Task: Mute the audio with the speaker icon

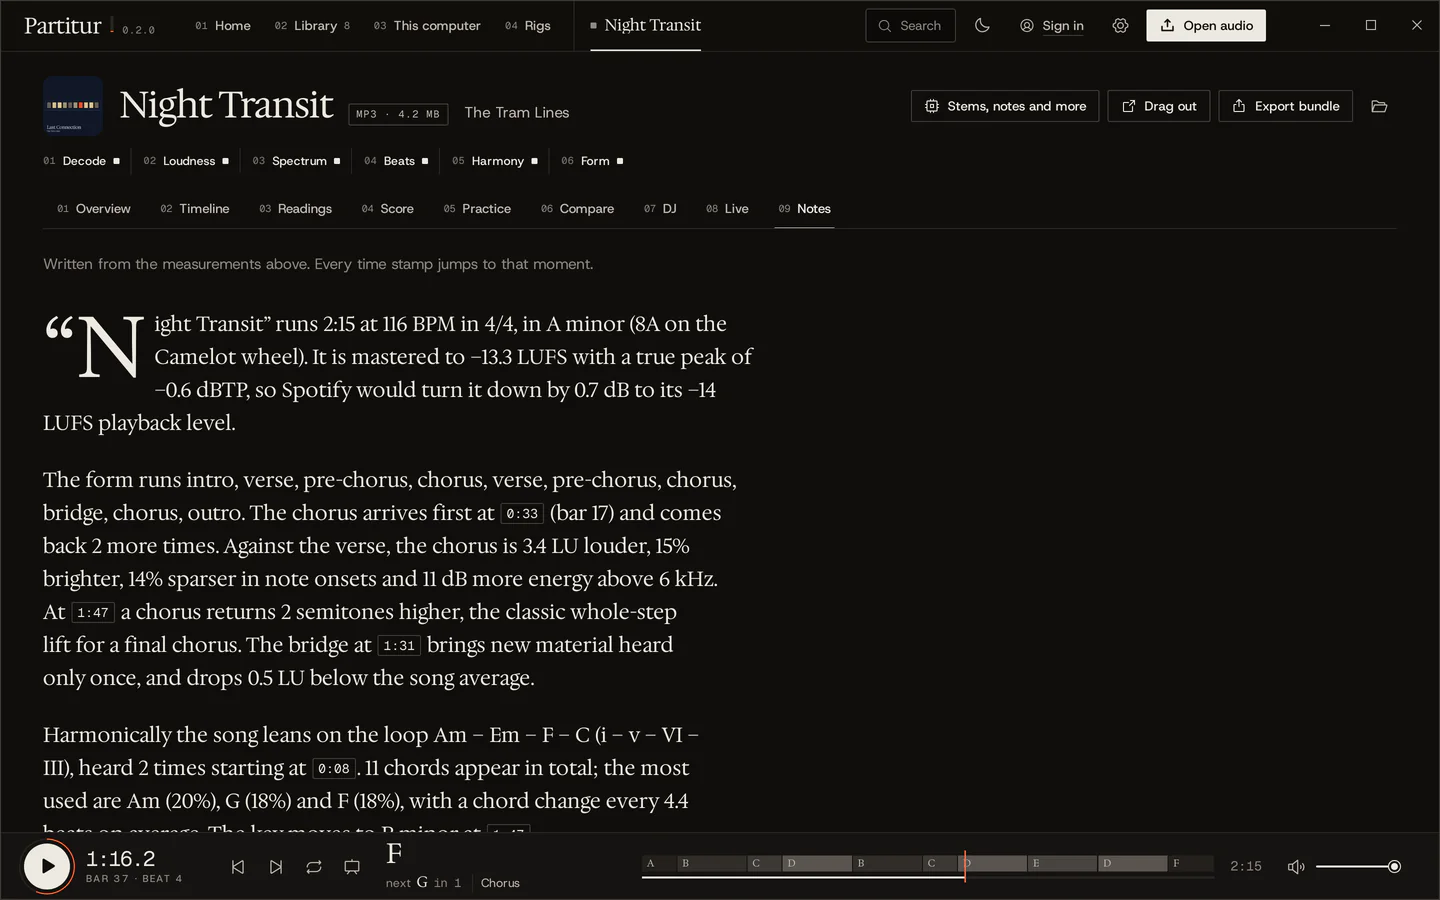Action: pos(1296,867)
